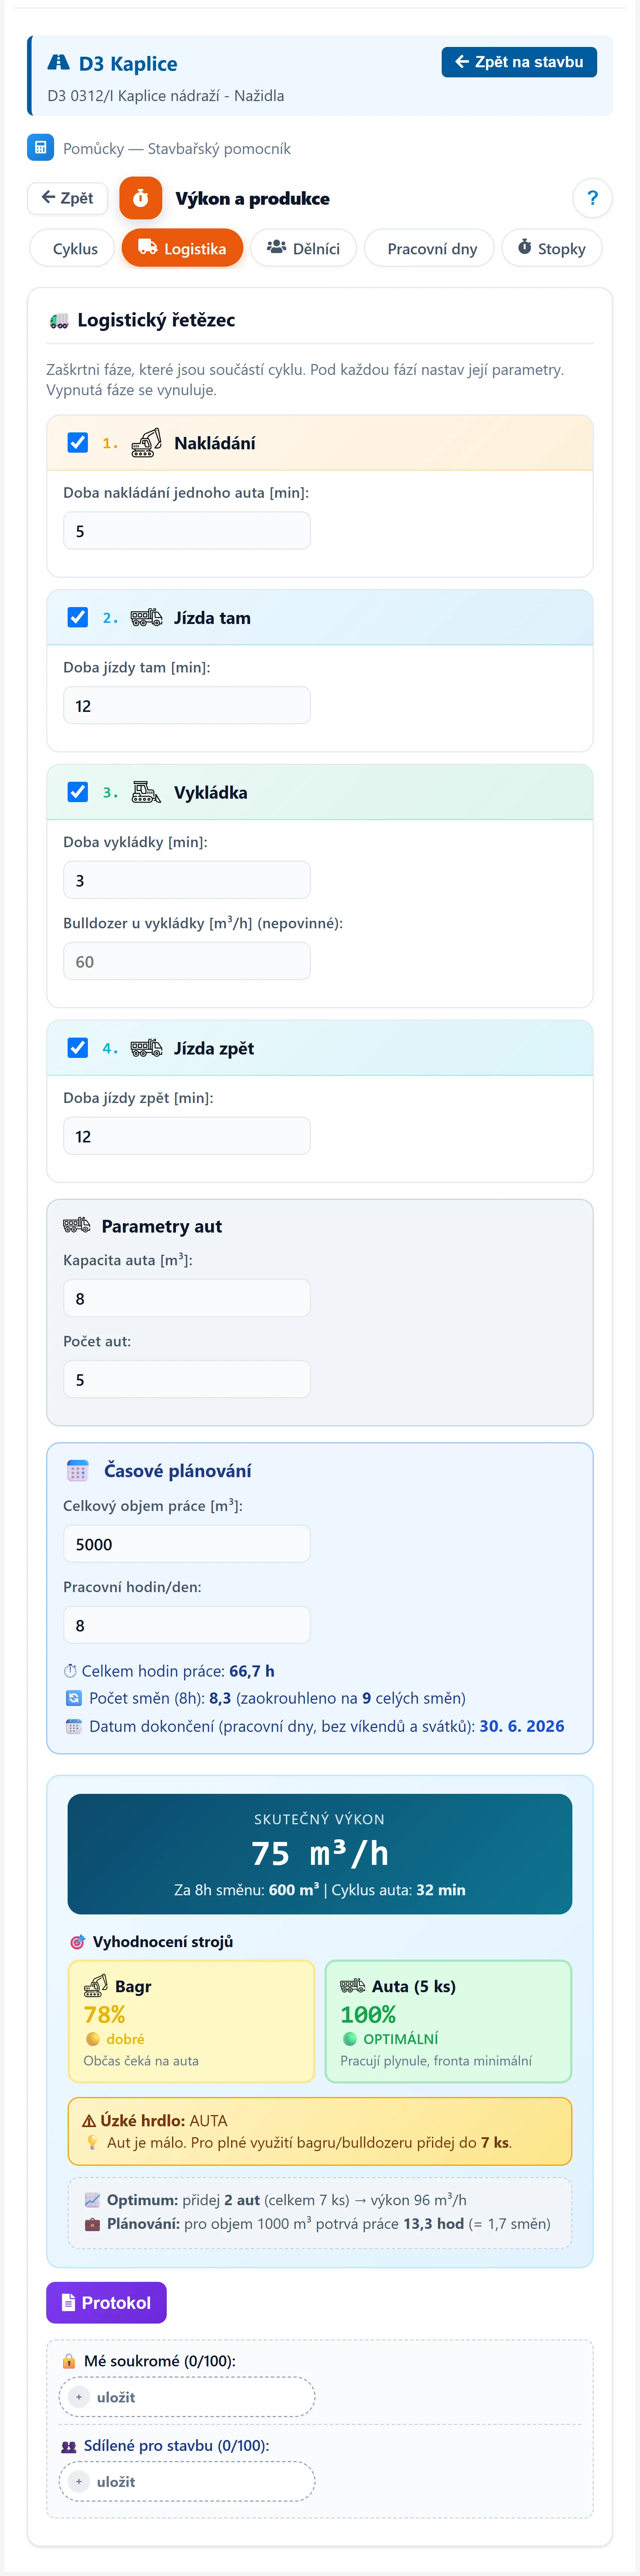Focus the Doba nakládání jednoho auta field
640x2576 pixels.
click(x=187, y=531)
